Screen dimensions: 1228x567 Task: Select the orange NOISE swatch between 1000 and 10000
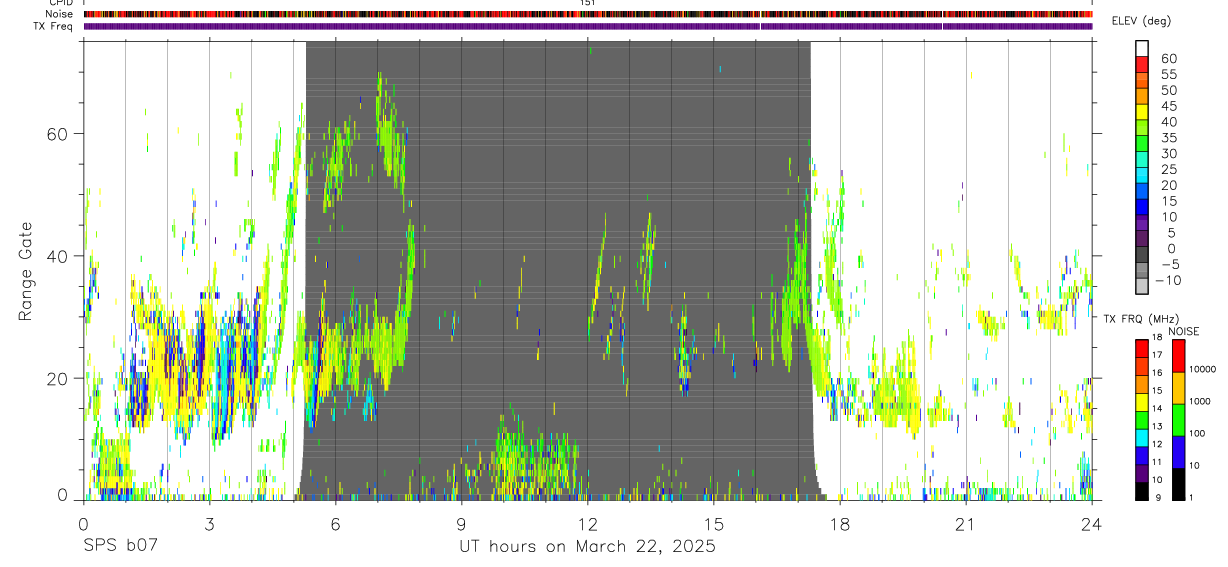[x=1177, y=388]
